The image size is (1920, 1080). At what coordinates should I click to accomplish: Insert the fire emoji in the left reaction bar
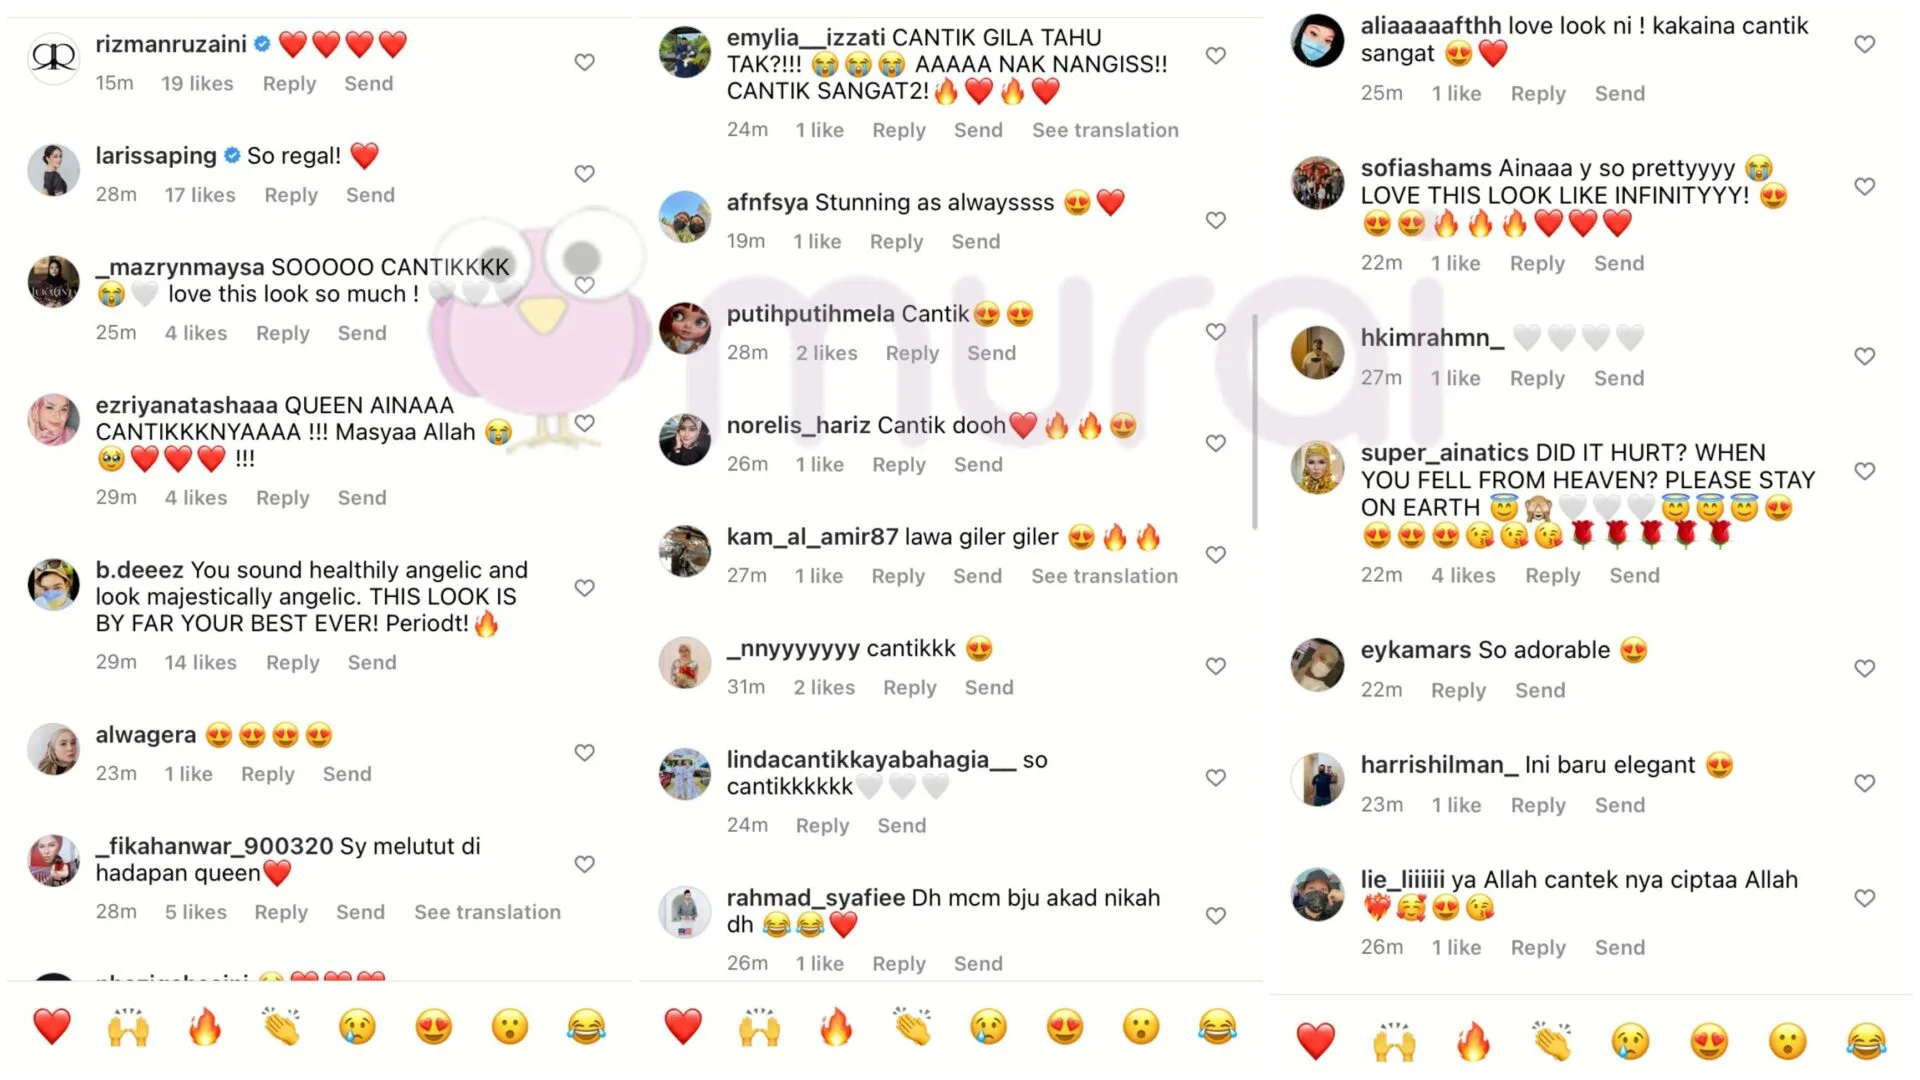pyautogui.click(x=205, y=1027)
